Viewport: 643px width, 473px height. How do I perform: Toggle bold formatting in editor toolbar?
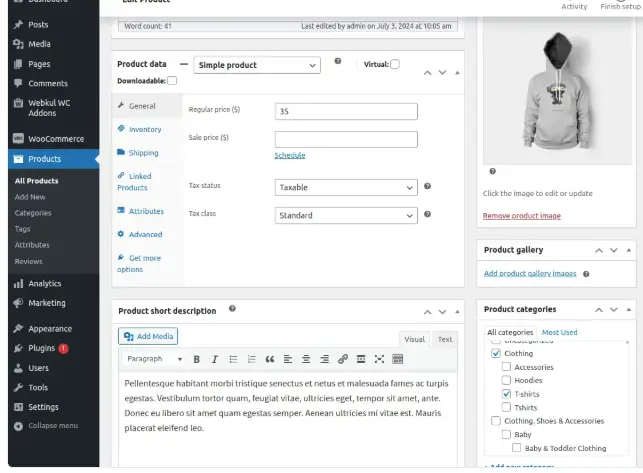(197, 359)
